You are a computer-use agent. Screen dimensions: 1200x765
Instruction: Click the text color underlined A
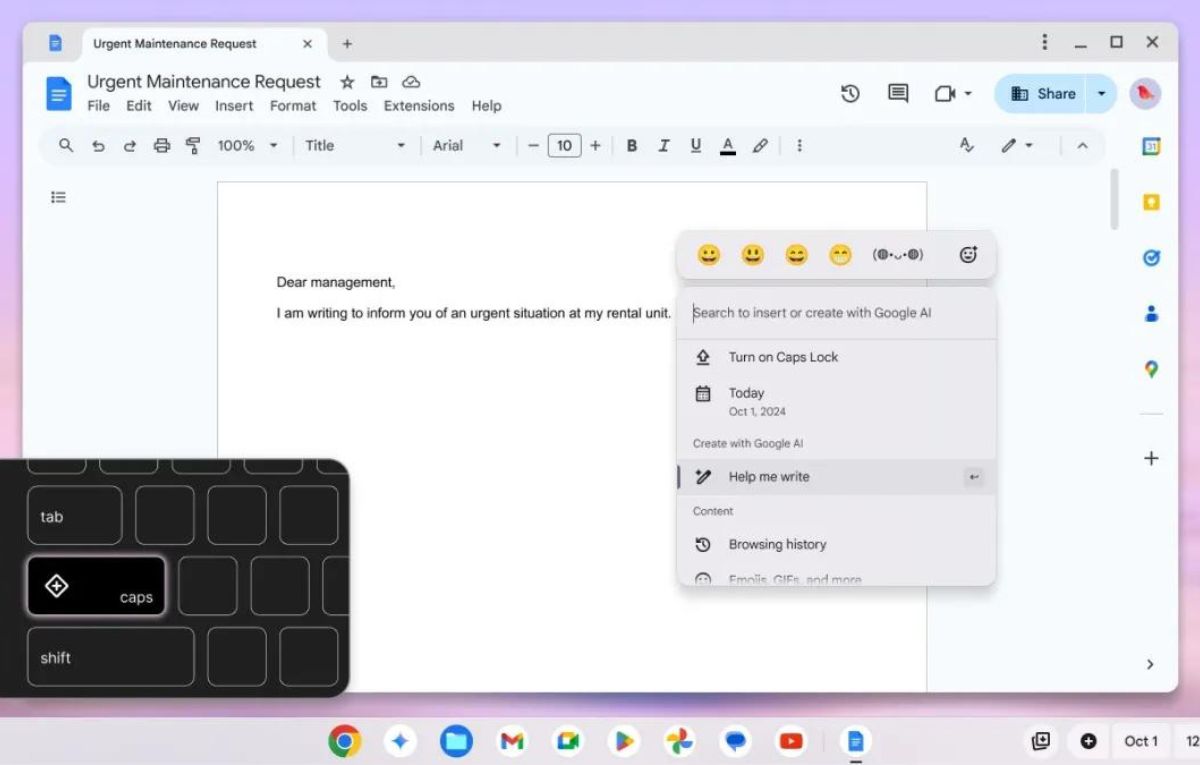728,145
